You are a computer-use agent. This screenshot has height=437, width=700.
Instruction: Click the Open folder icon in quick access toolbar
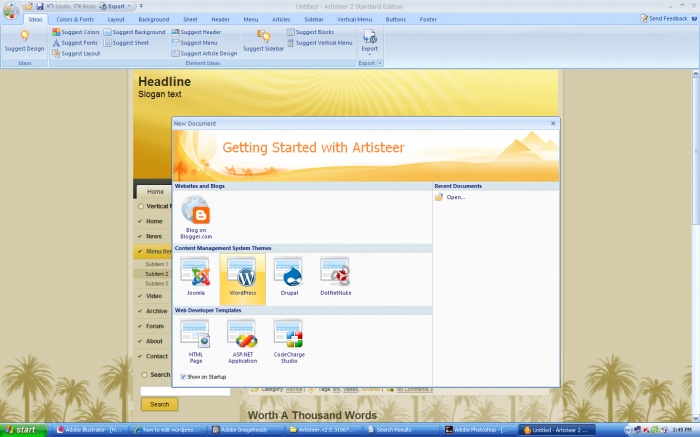pos(29,6)
